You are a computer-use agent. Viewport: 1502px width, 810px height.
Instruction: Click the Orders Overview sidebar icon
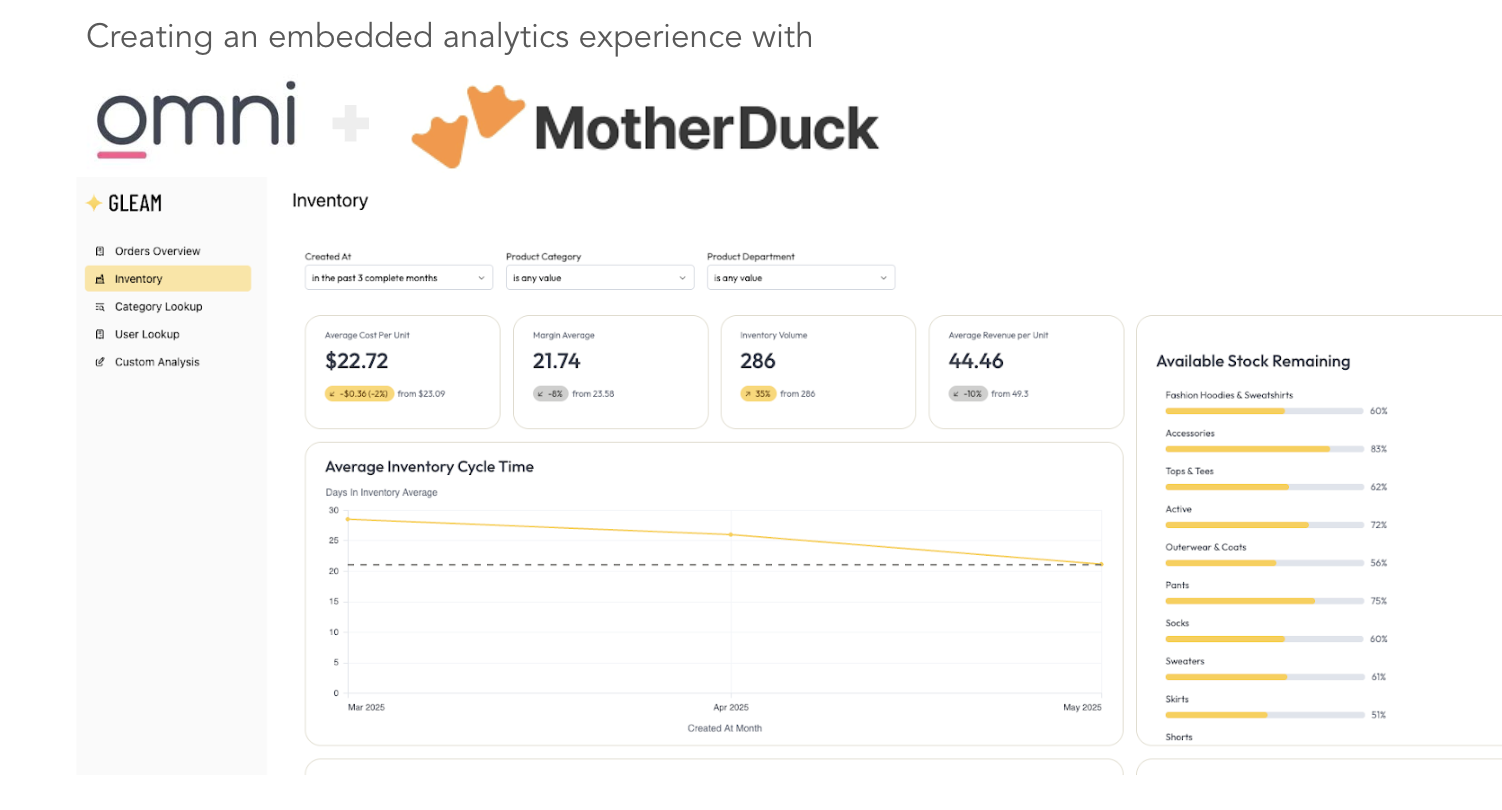point(100,251)
